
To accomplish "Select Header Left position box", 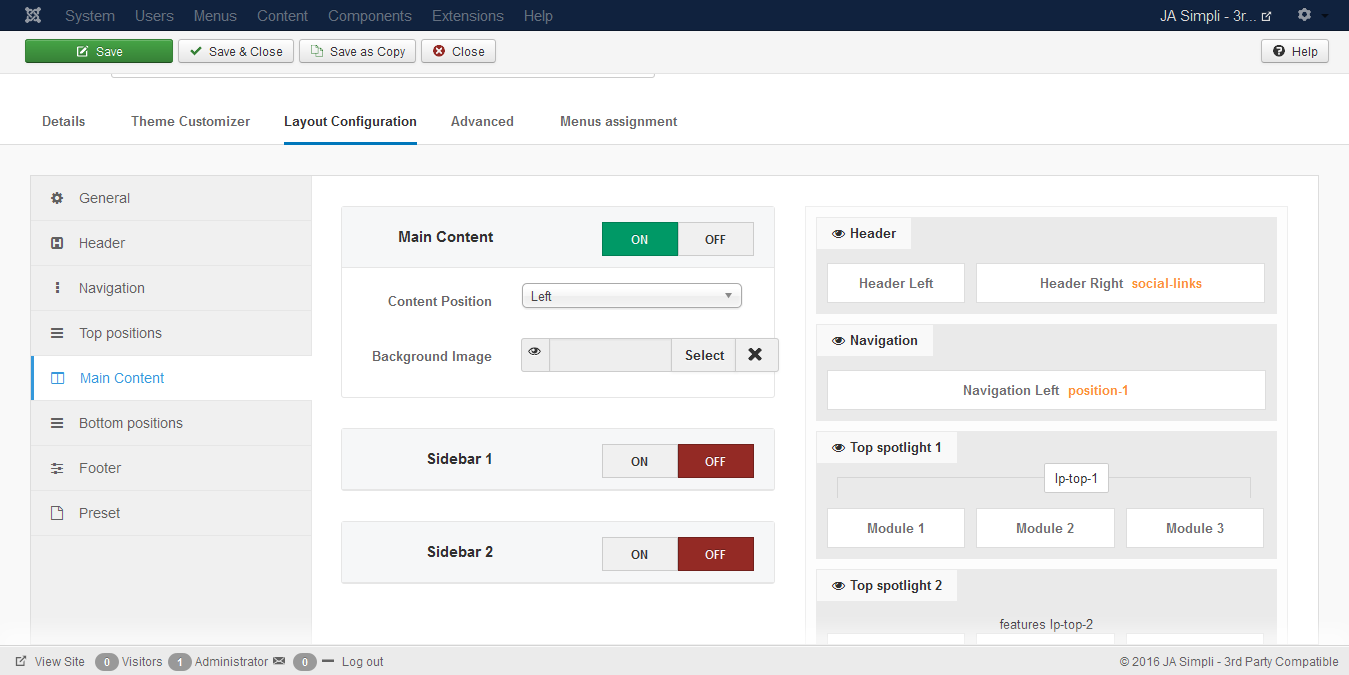I will 896,283.
